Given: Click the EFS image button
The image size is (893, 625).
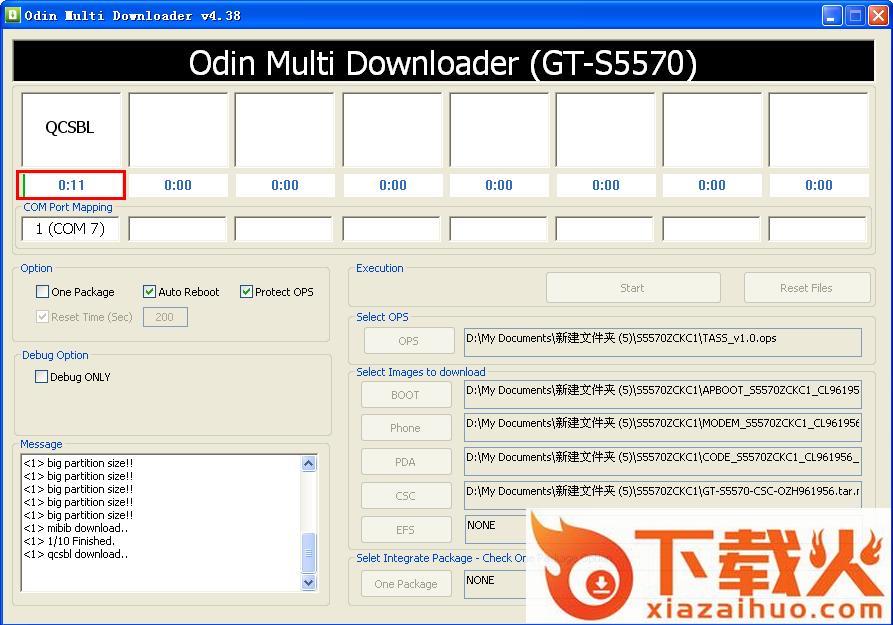Looking at the screenshot, I should click(405, 530).
